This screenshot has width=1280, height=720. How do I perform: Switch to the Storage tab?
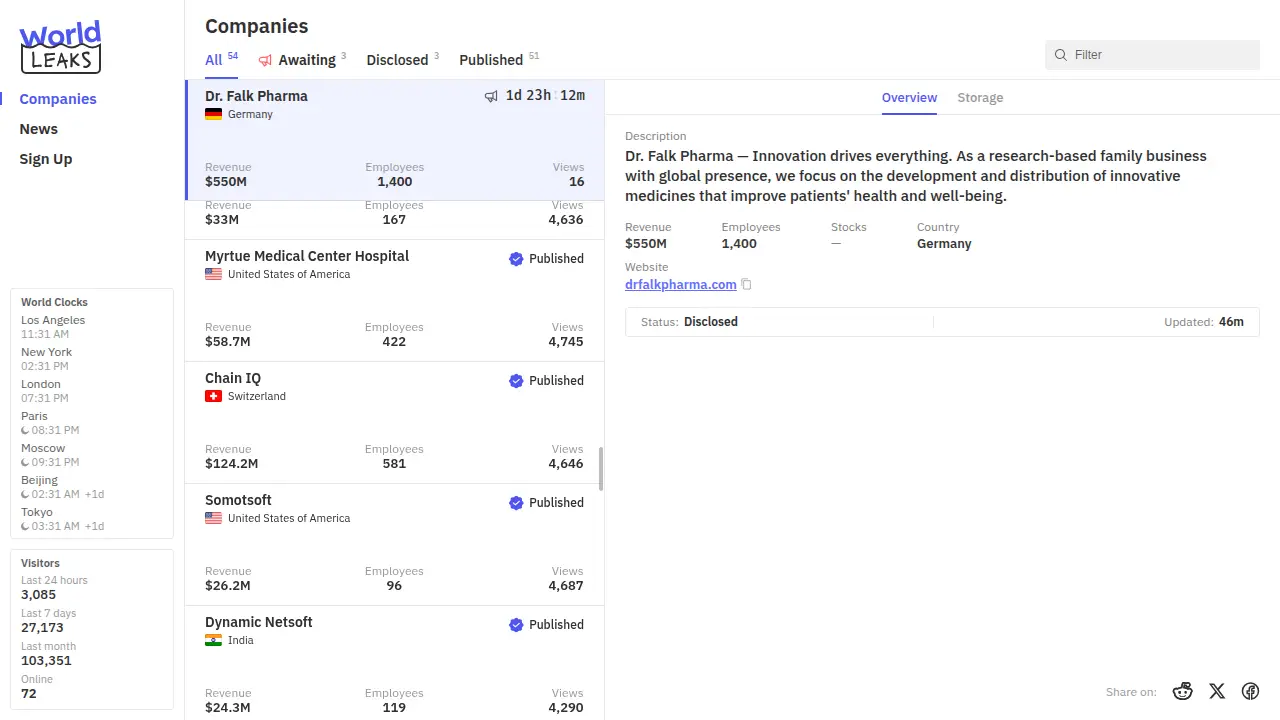click(980, 98)
